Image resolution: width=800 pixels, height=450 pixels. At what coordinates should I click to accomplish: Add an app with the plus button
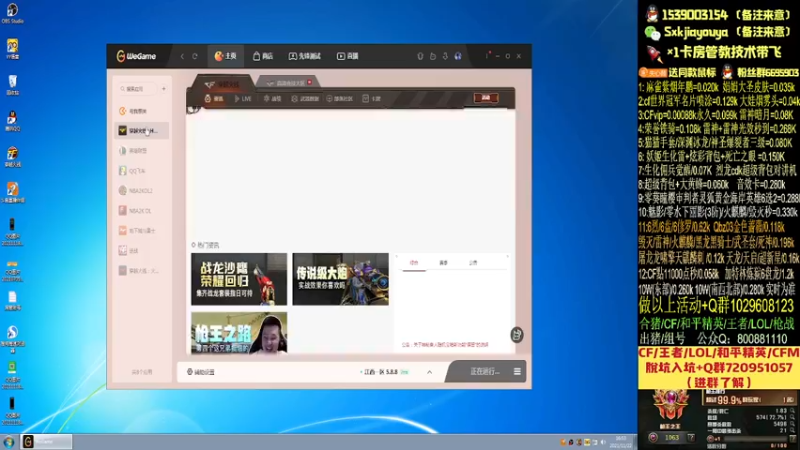[164, 89]
